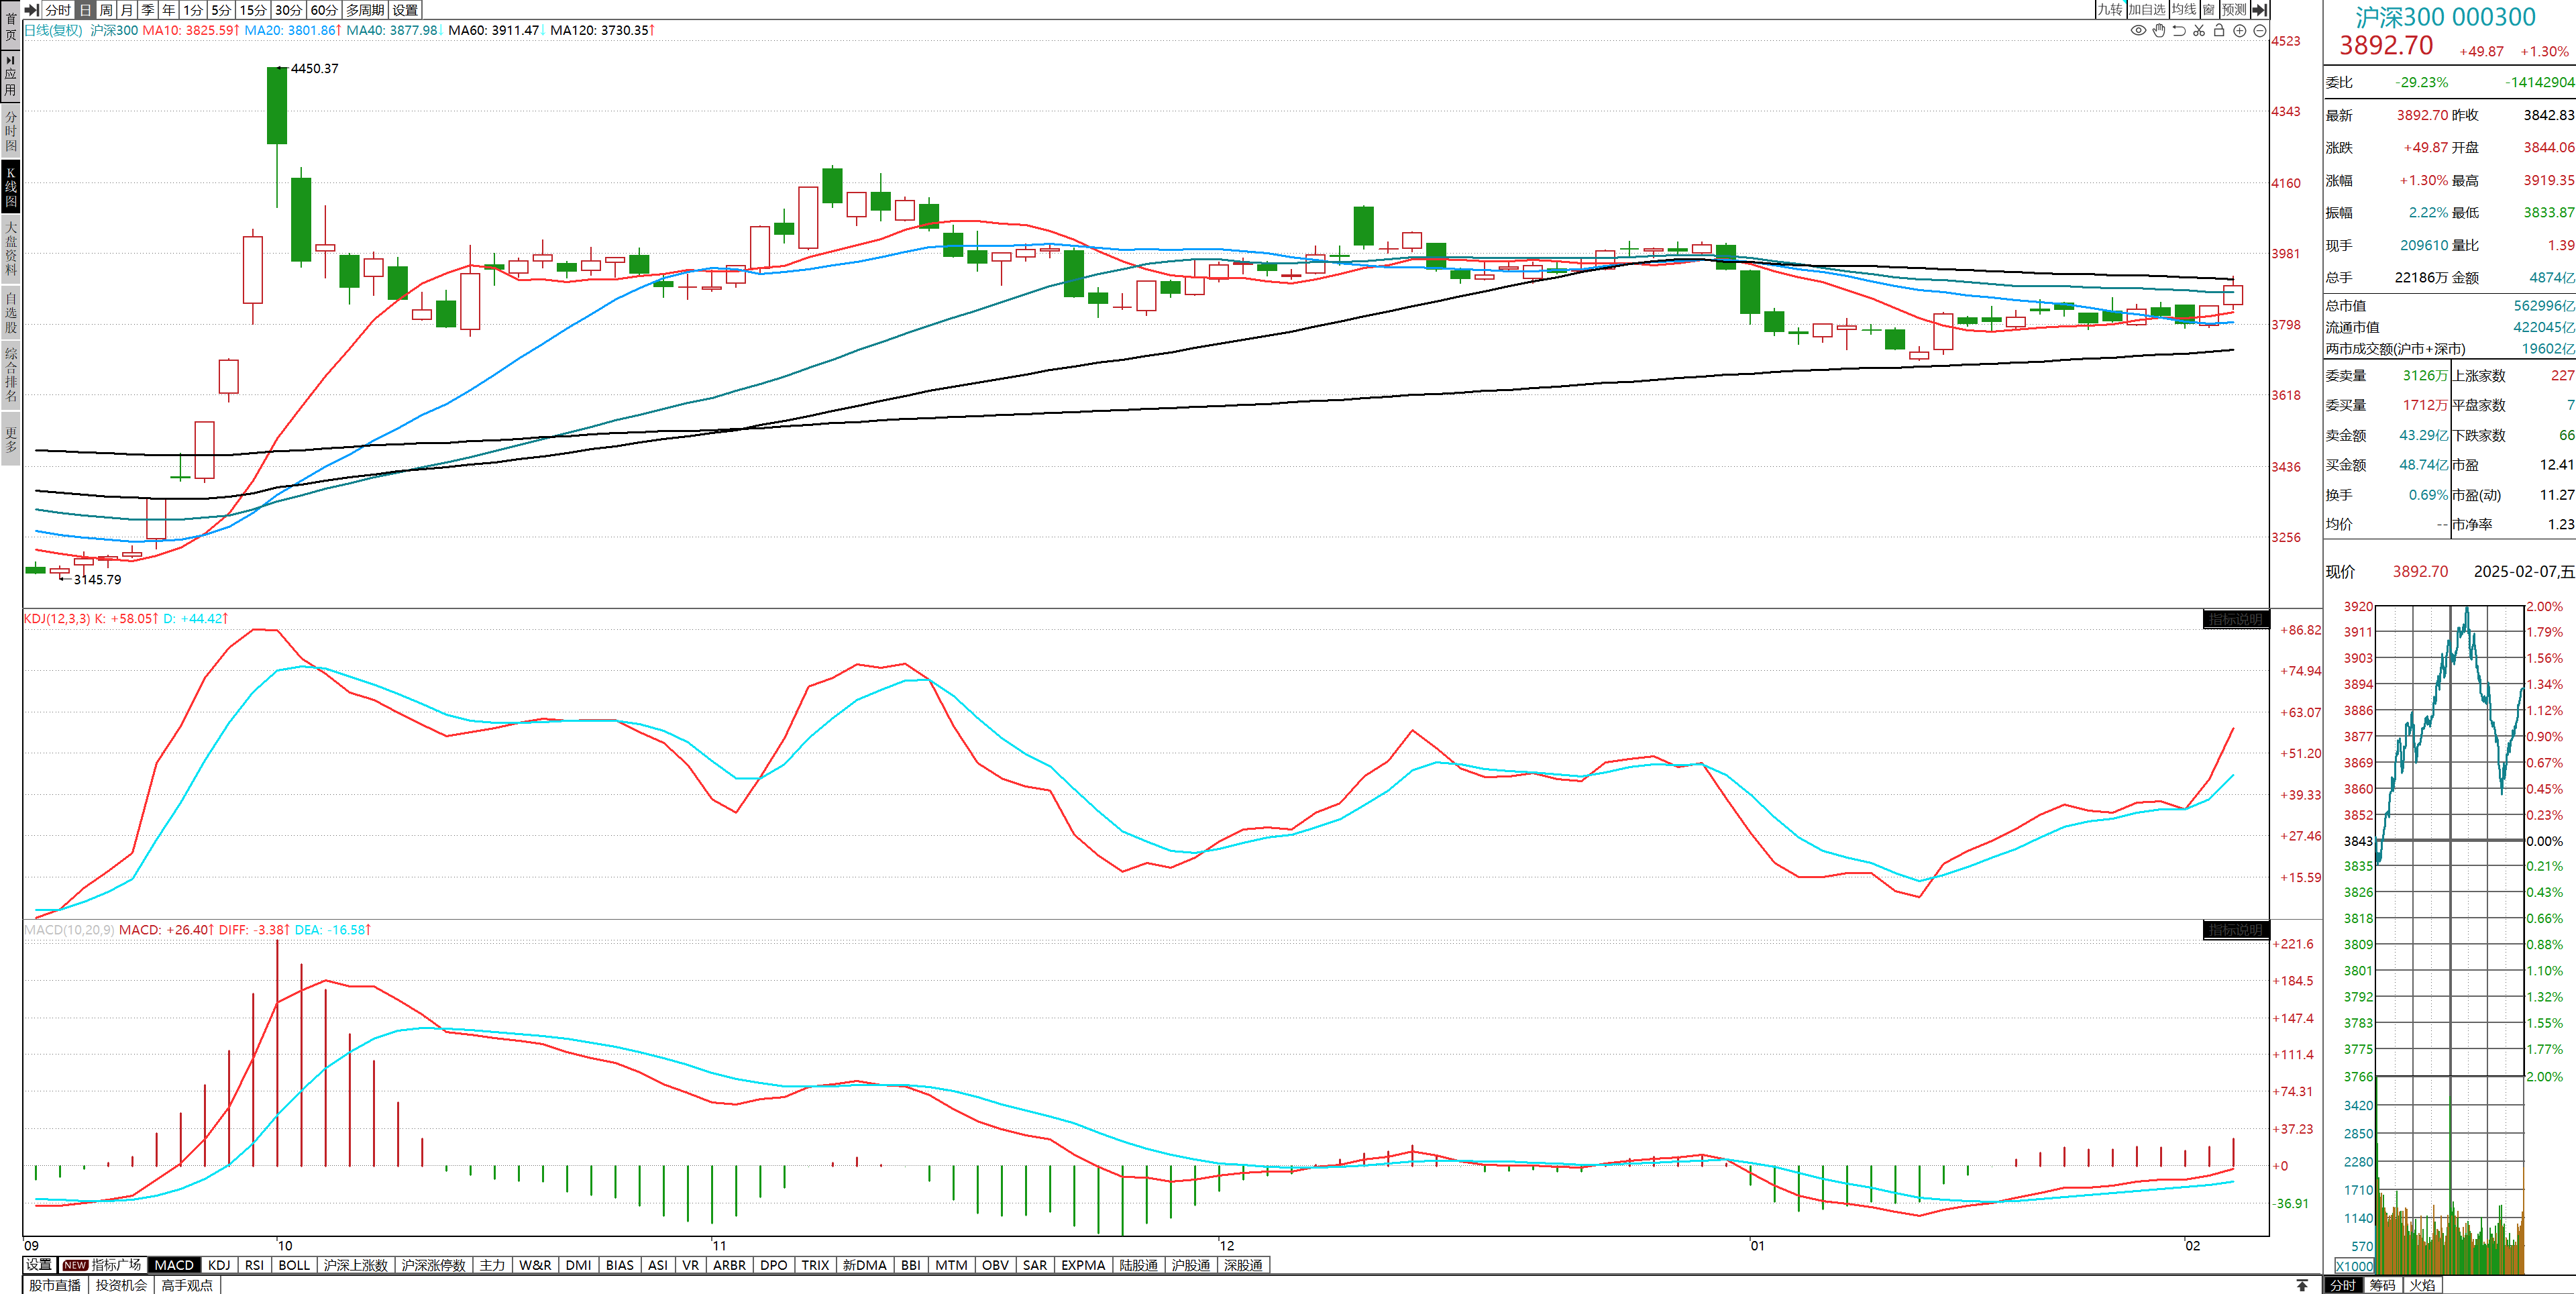
Task: Click the 预测 forecast button
Action: tap(2234, 10)
